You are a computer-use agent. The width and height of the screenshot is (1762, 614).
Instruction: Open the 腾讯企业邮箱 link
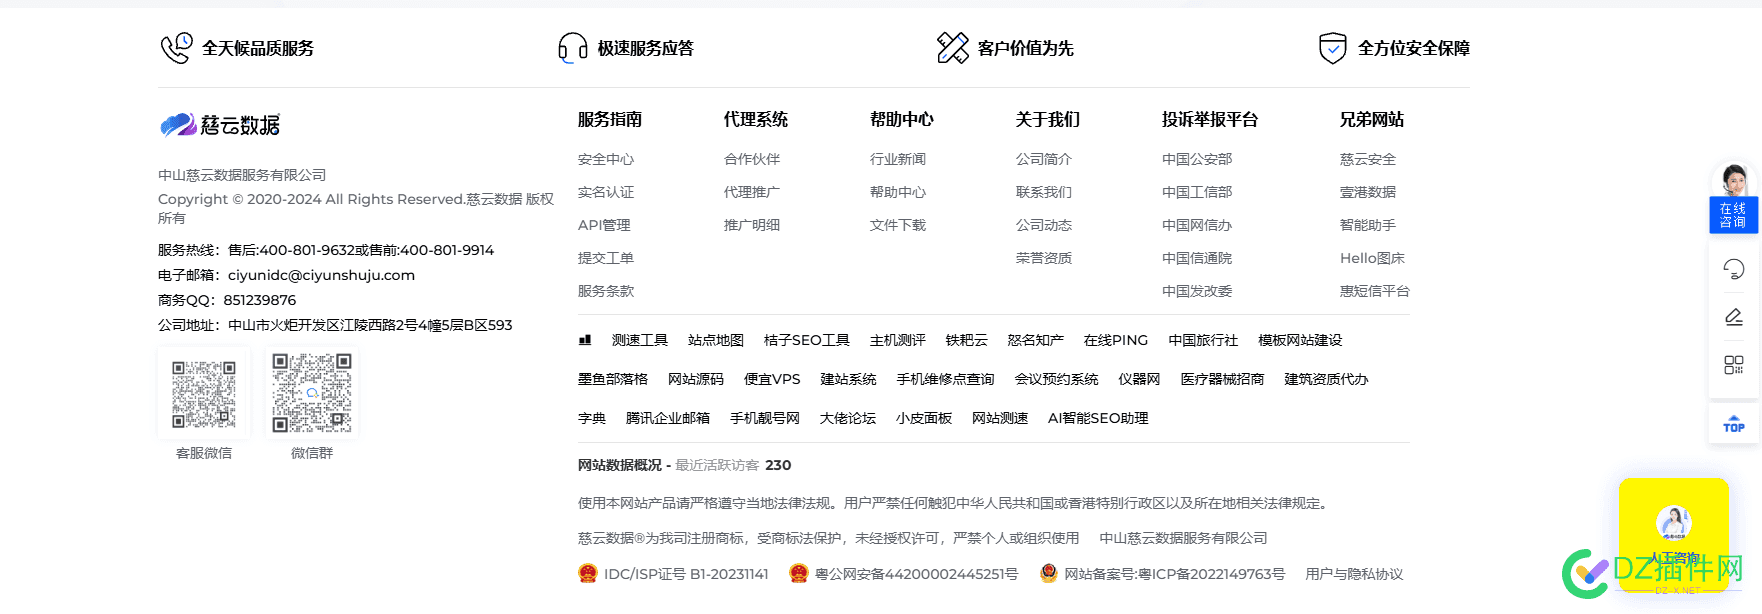(x=668, y=418)
